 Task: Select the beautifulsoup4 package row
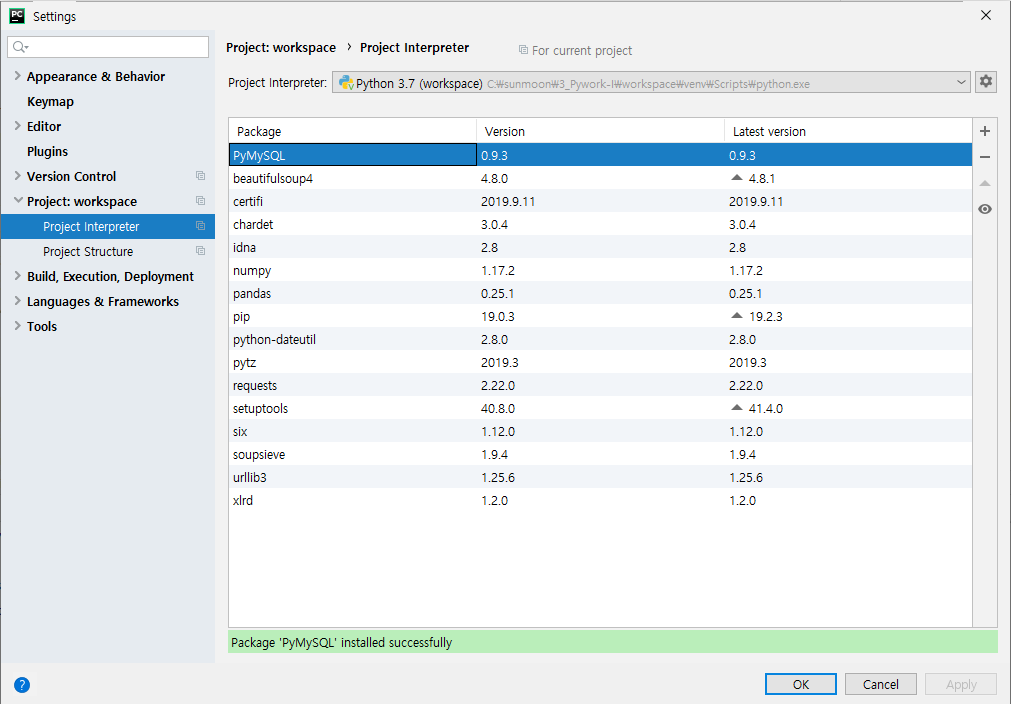tap(600, 178)
